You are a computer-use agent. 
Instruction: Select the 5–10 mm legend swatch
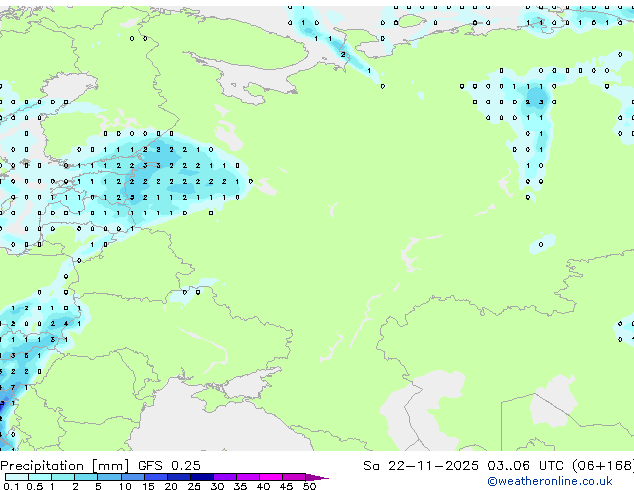tap(110, 477)
